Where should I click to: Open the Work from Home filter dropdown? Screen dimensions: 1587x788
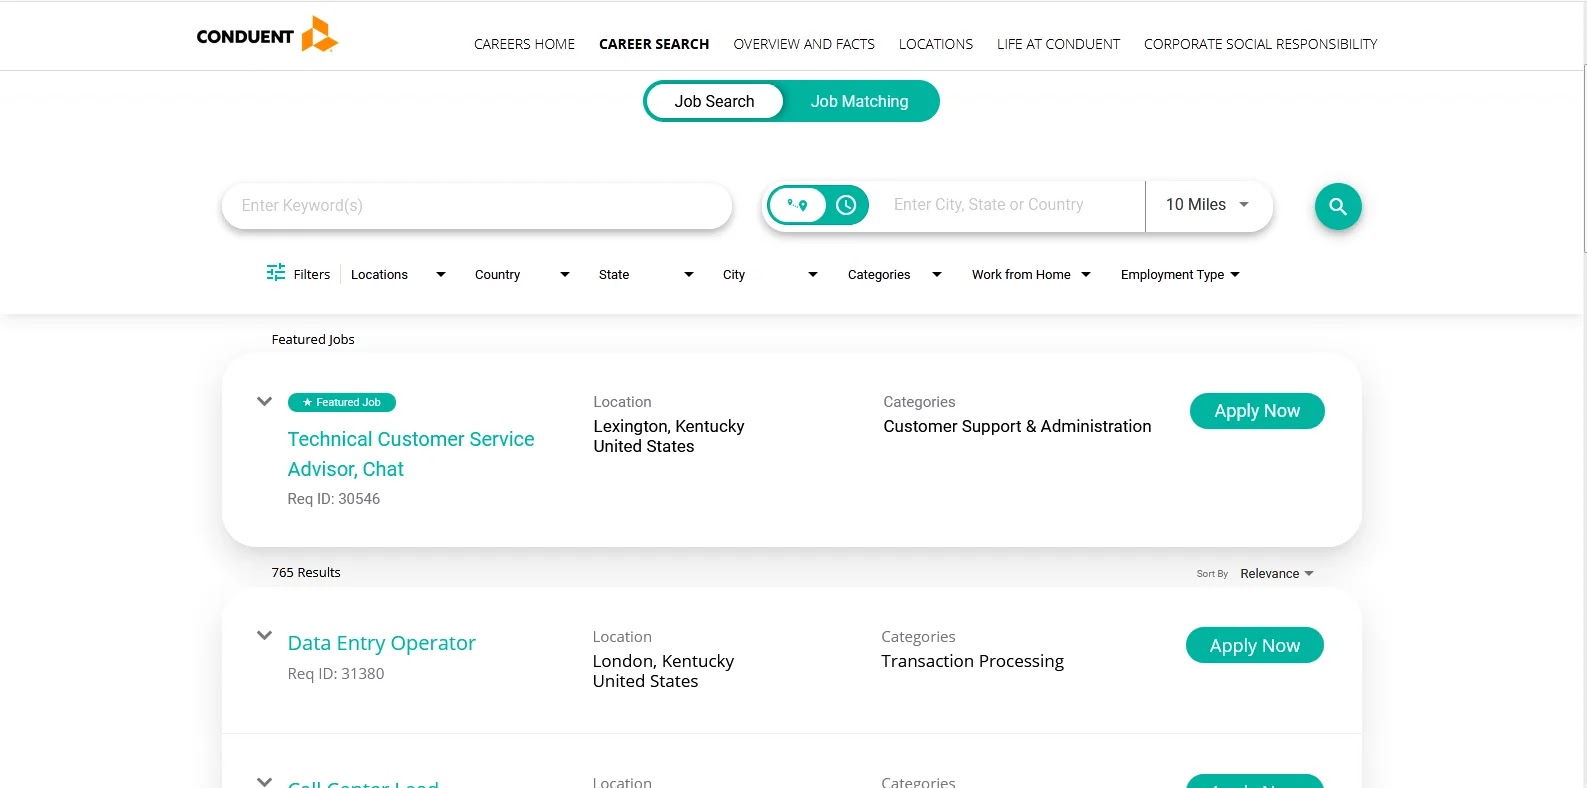click(x=1031, y=275)
